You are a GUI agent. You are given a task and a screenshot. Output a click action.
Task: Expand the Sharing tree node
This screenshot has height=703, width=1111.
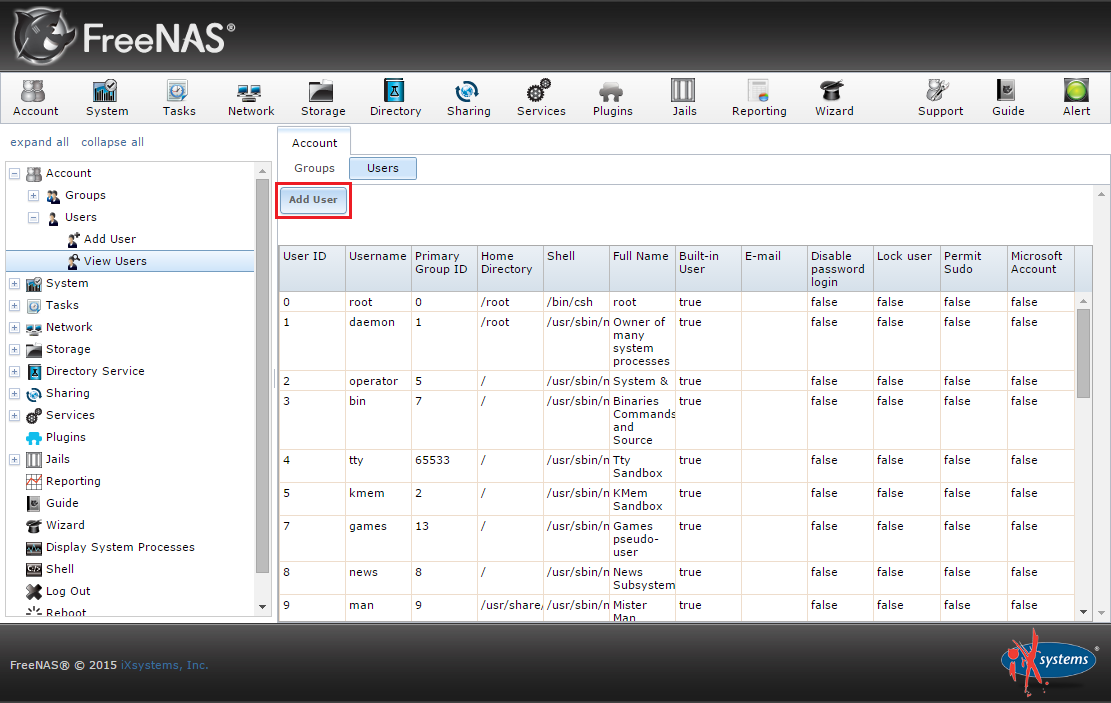click(x=14, y=393)
